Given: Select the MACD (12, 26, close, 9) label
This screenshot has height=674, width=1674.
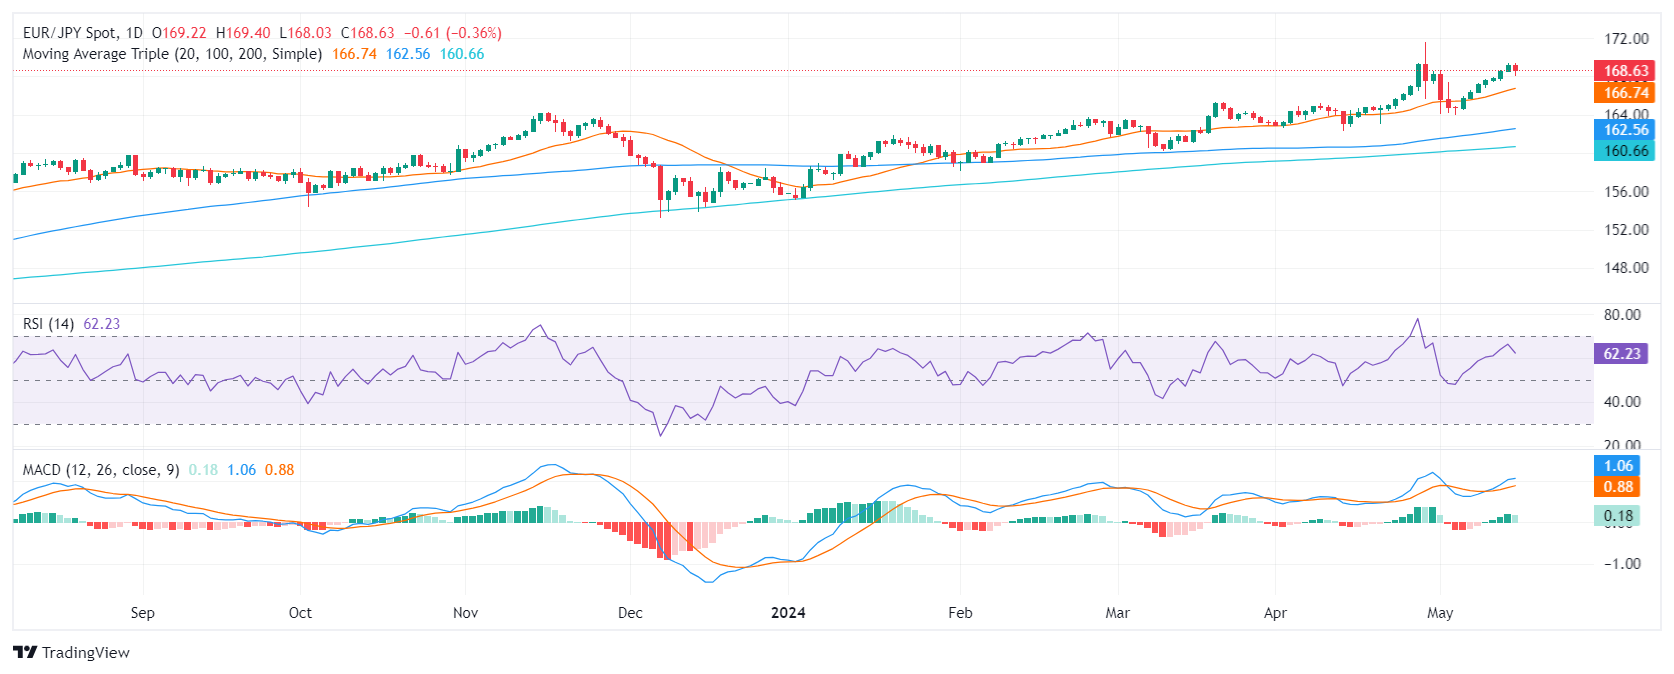Looking at the screenshot, I should pyautogui.click(x=101, y=470).
